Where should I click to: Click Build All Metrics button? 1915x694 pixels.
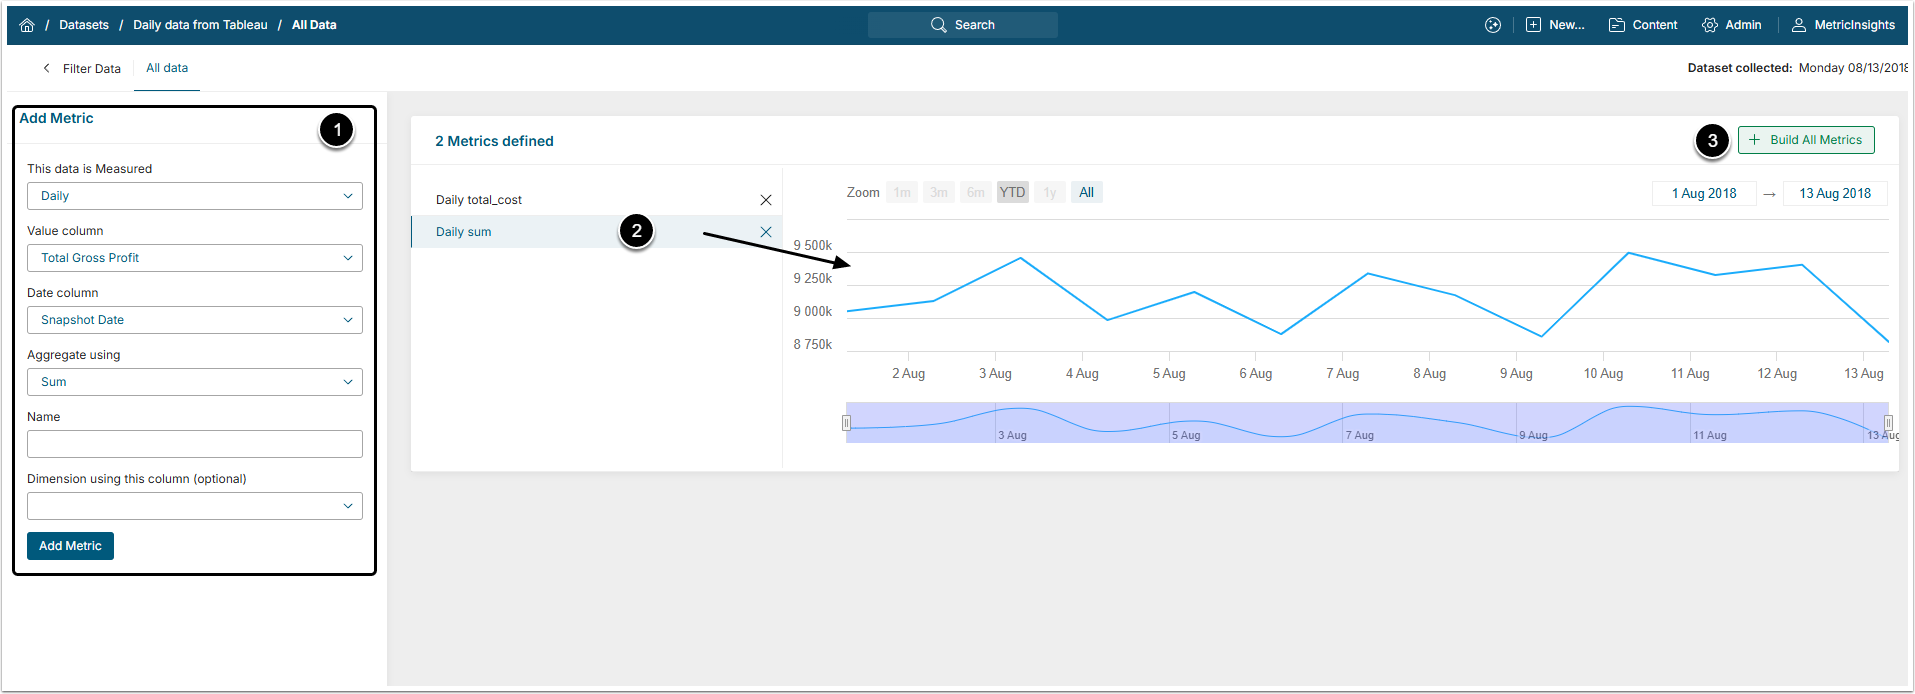tap(1806, 140)
